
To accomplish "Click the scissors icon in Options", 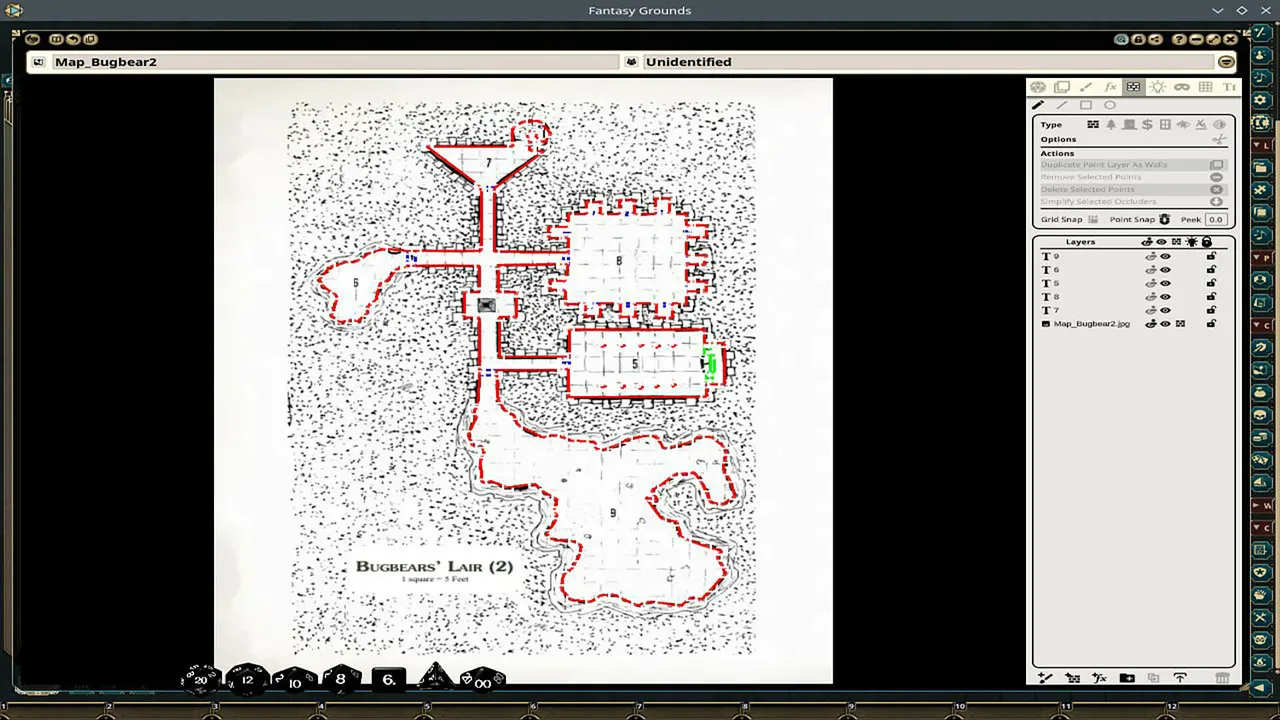I will pos(1218,139).
